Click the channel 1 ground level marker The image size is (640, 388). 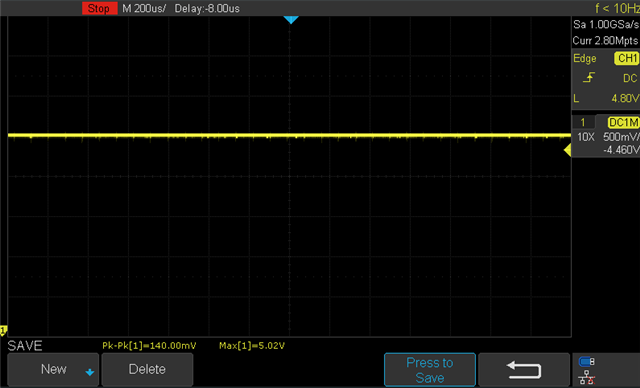point(3,330)
